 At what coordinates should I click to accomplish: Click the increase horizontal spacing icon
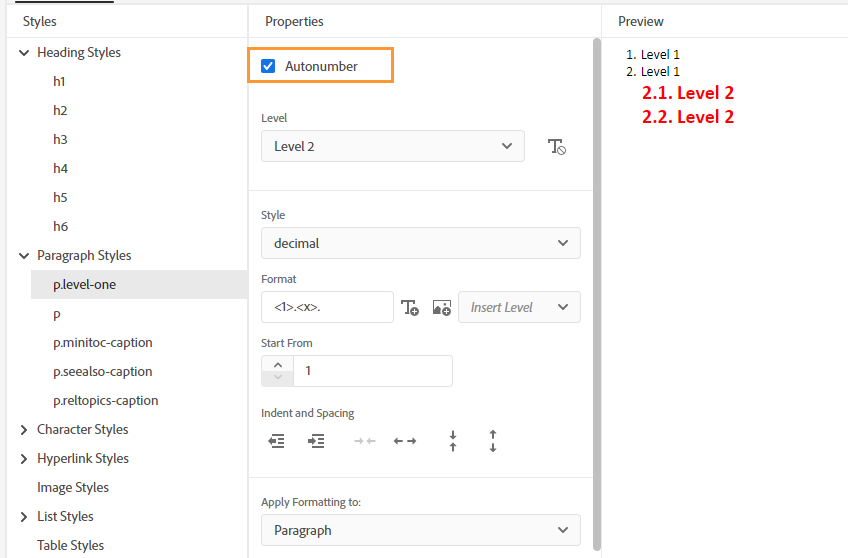pos(405,441)
